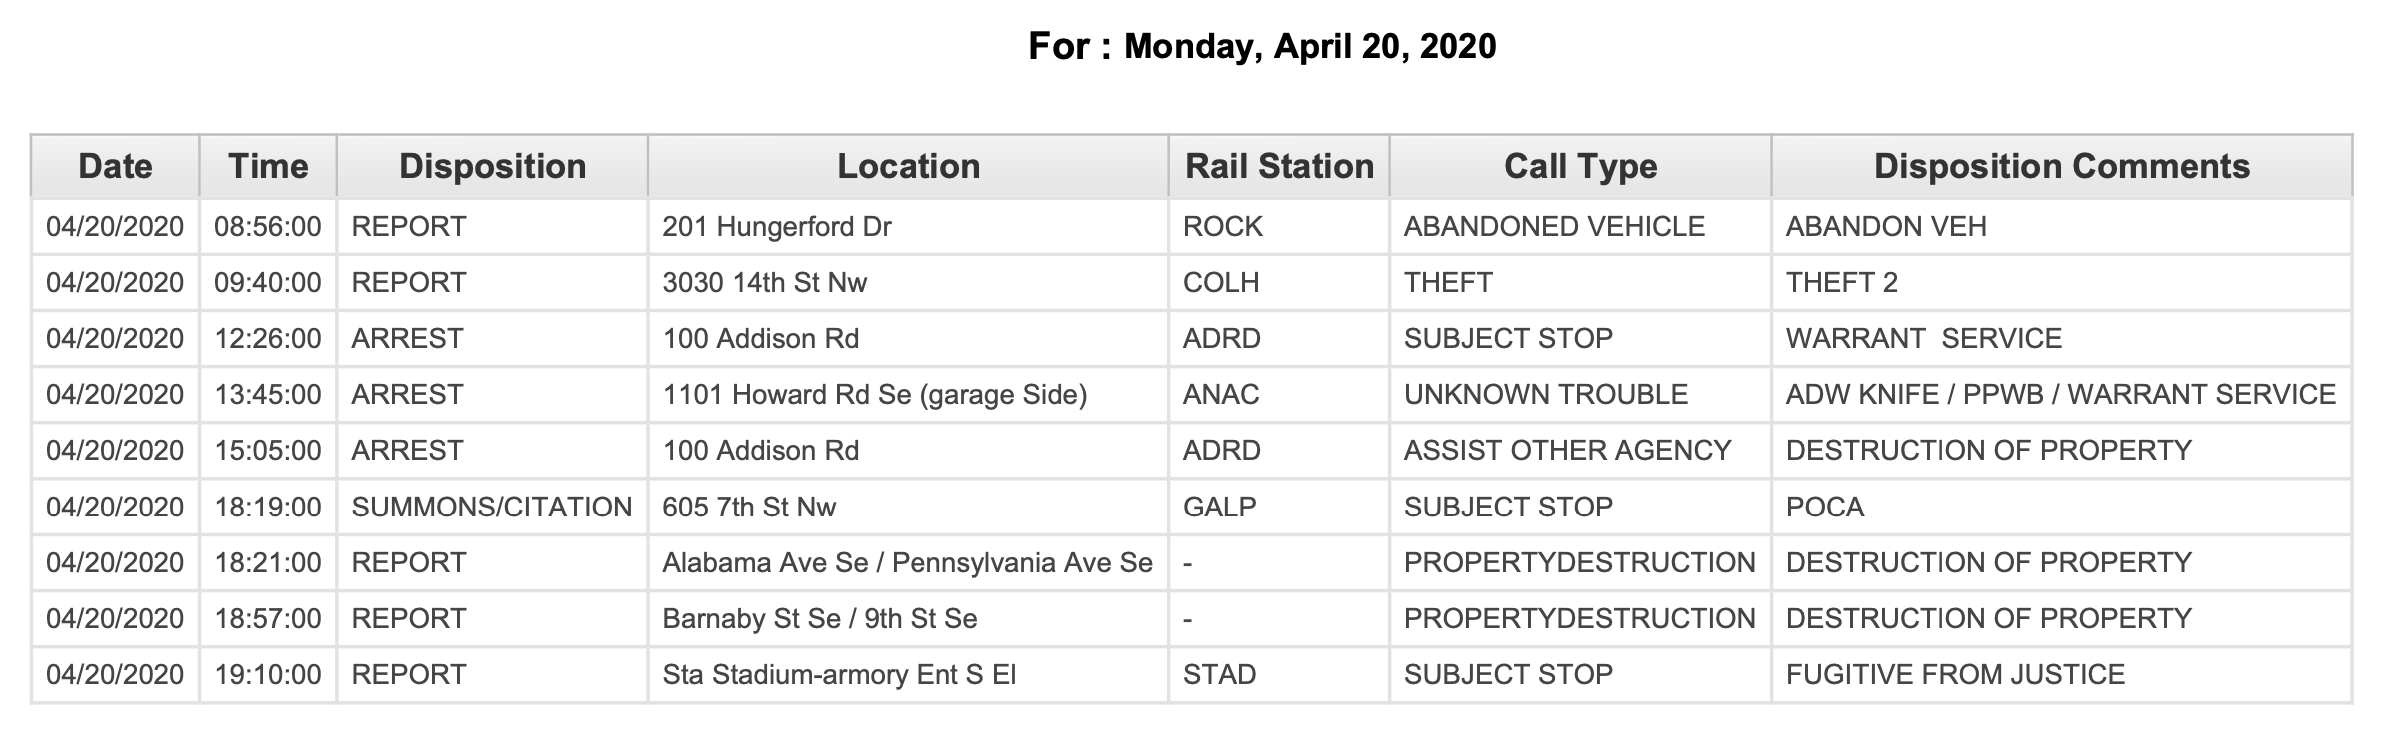Click the POCA comment cell
The height and width of the screenshot is (740, 2384).
[2061, 506]
